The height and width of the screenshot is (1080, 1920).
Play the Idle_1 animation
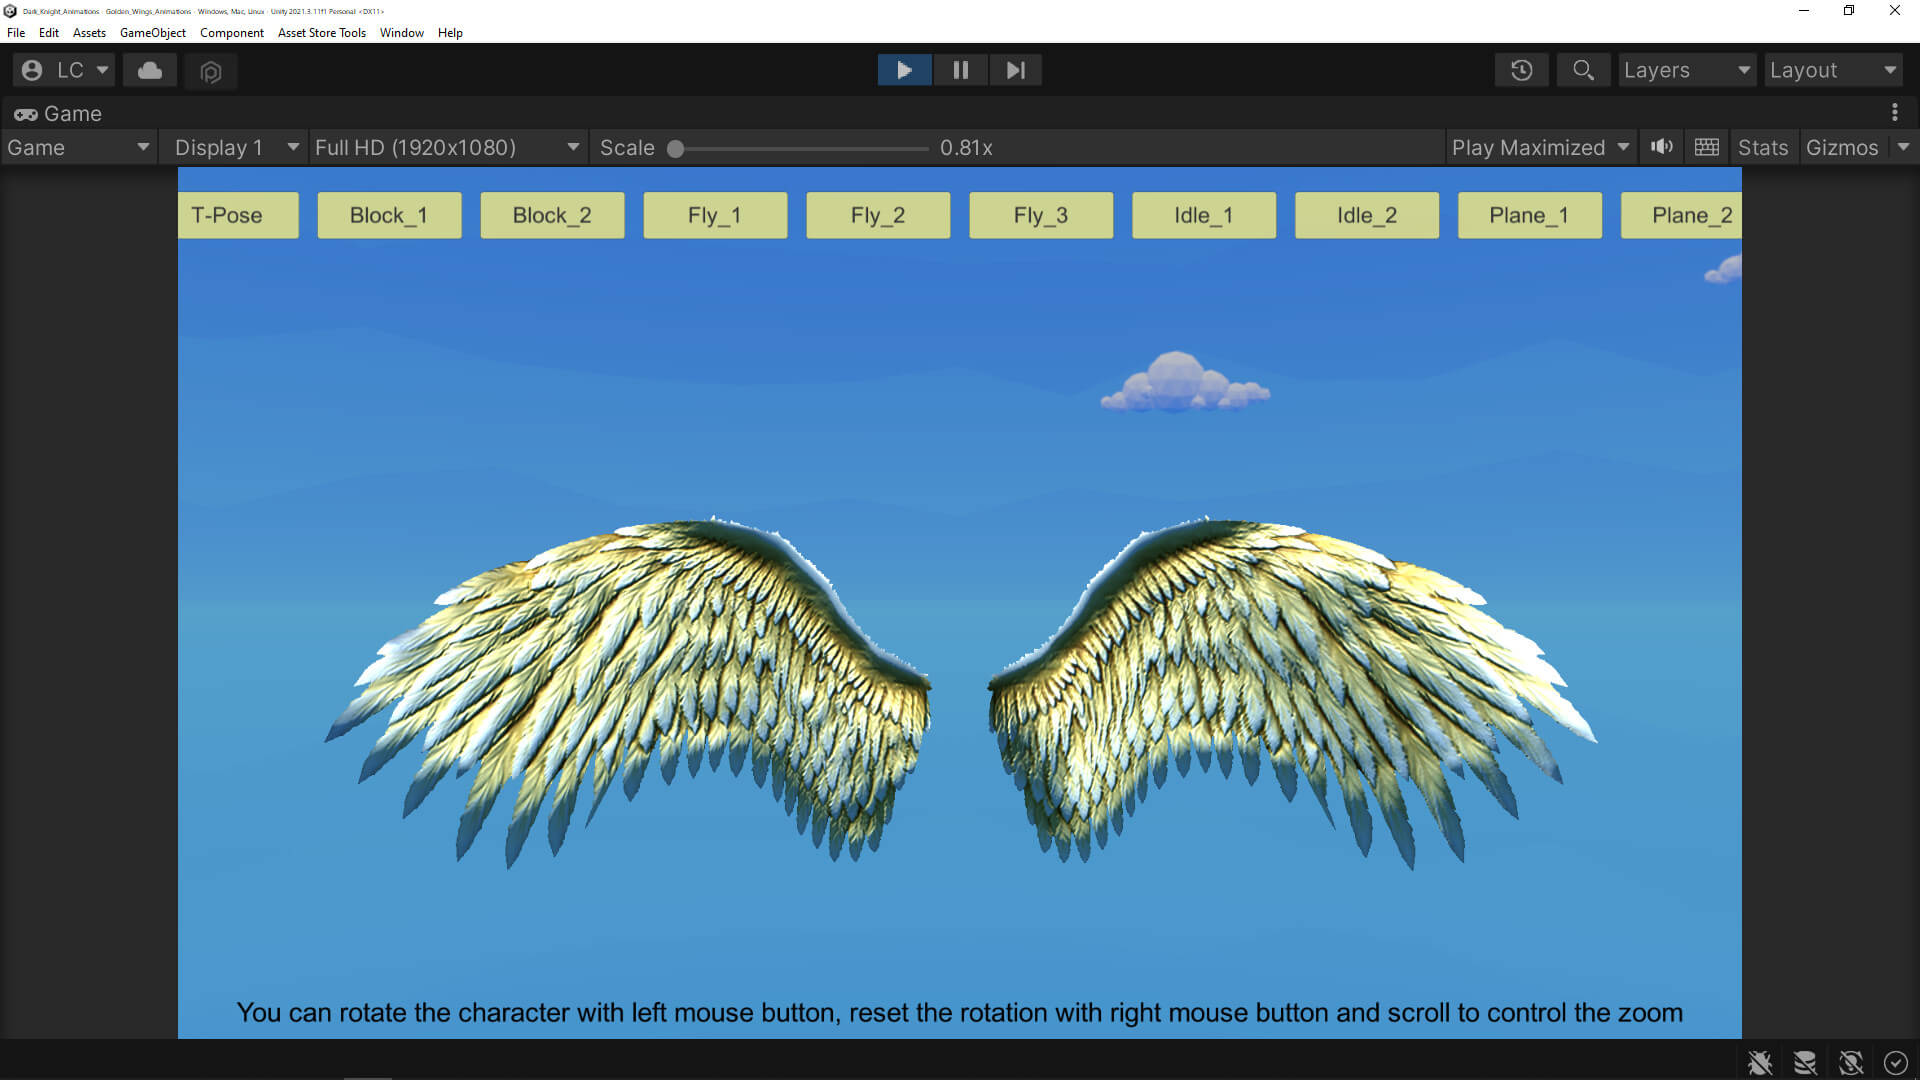(1204, 215)
